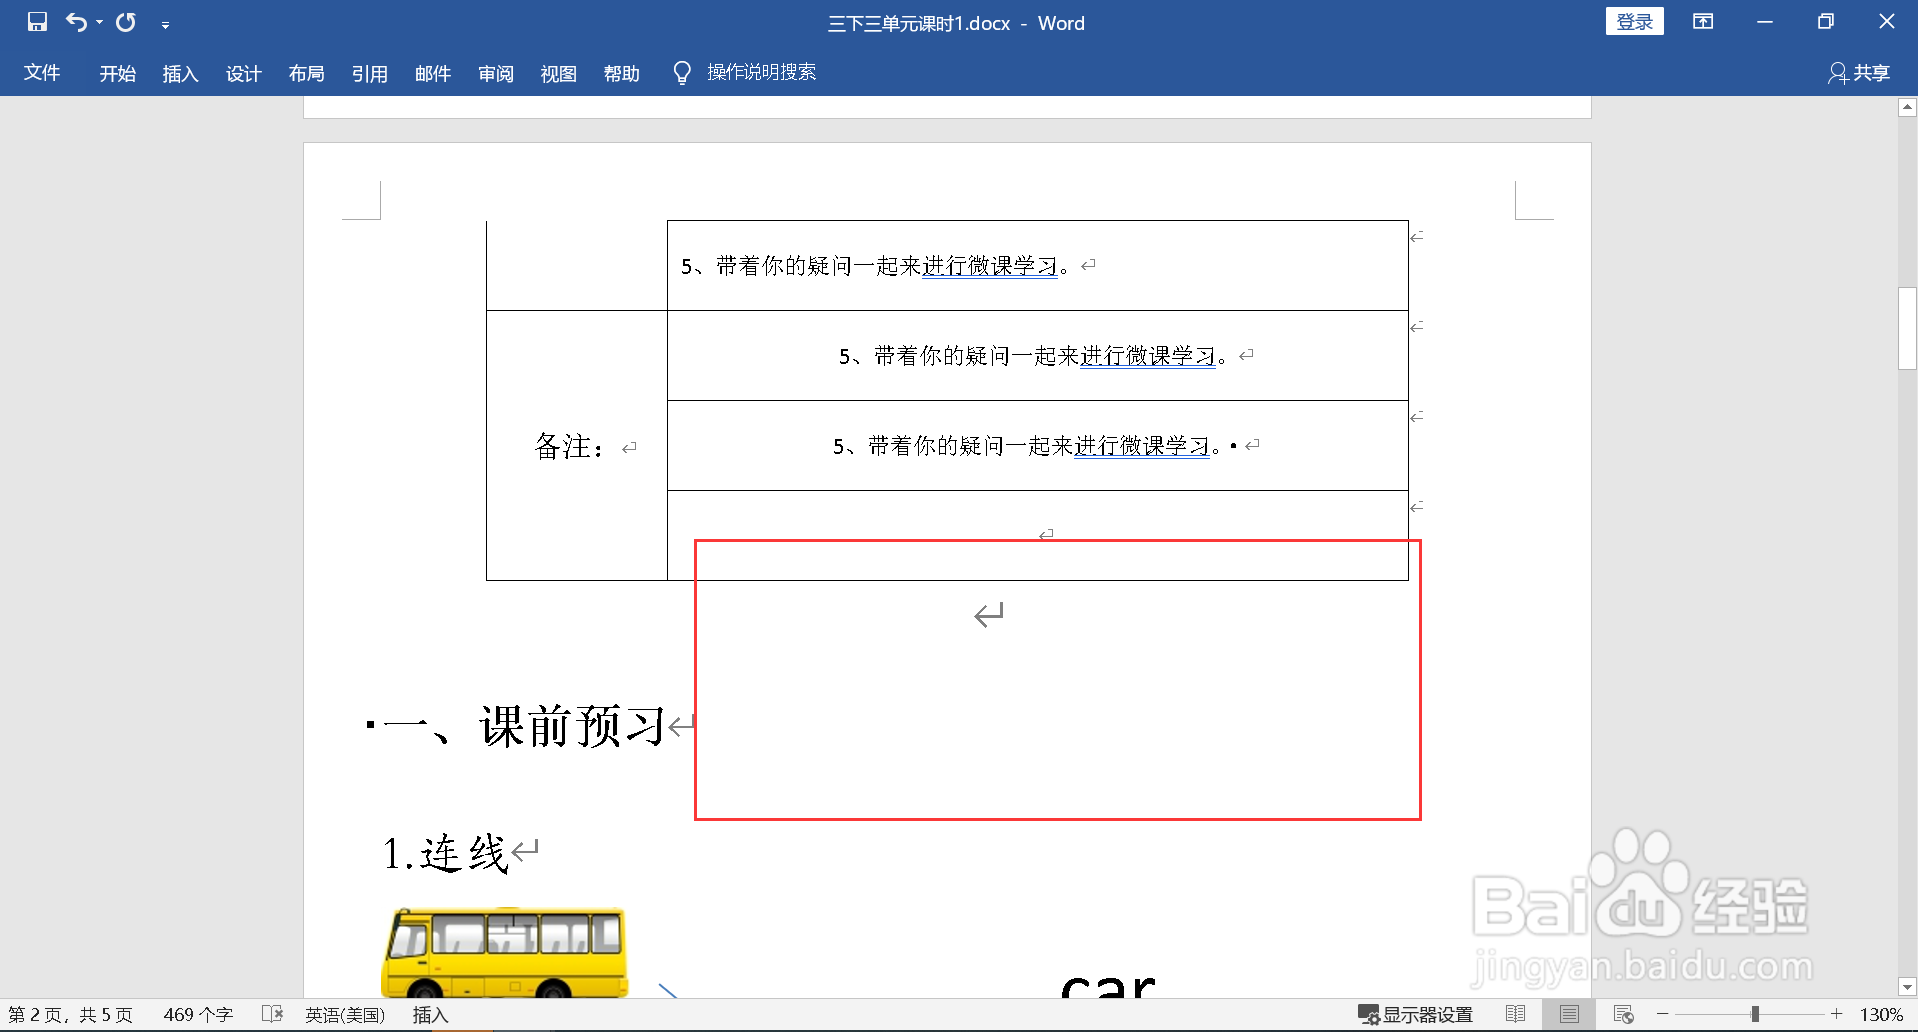Restore down the Word window
Viewport: 1918px width, 1032px height.
(x=1826, y=22)
